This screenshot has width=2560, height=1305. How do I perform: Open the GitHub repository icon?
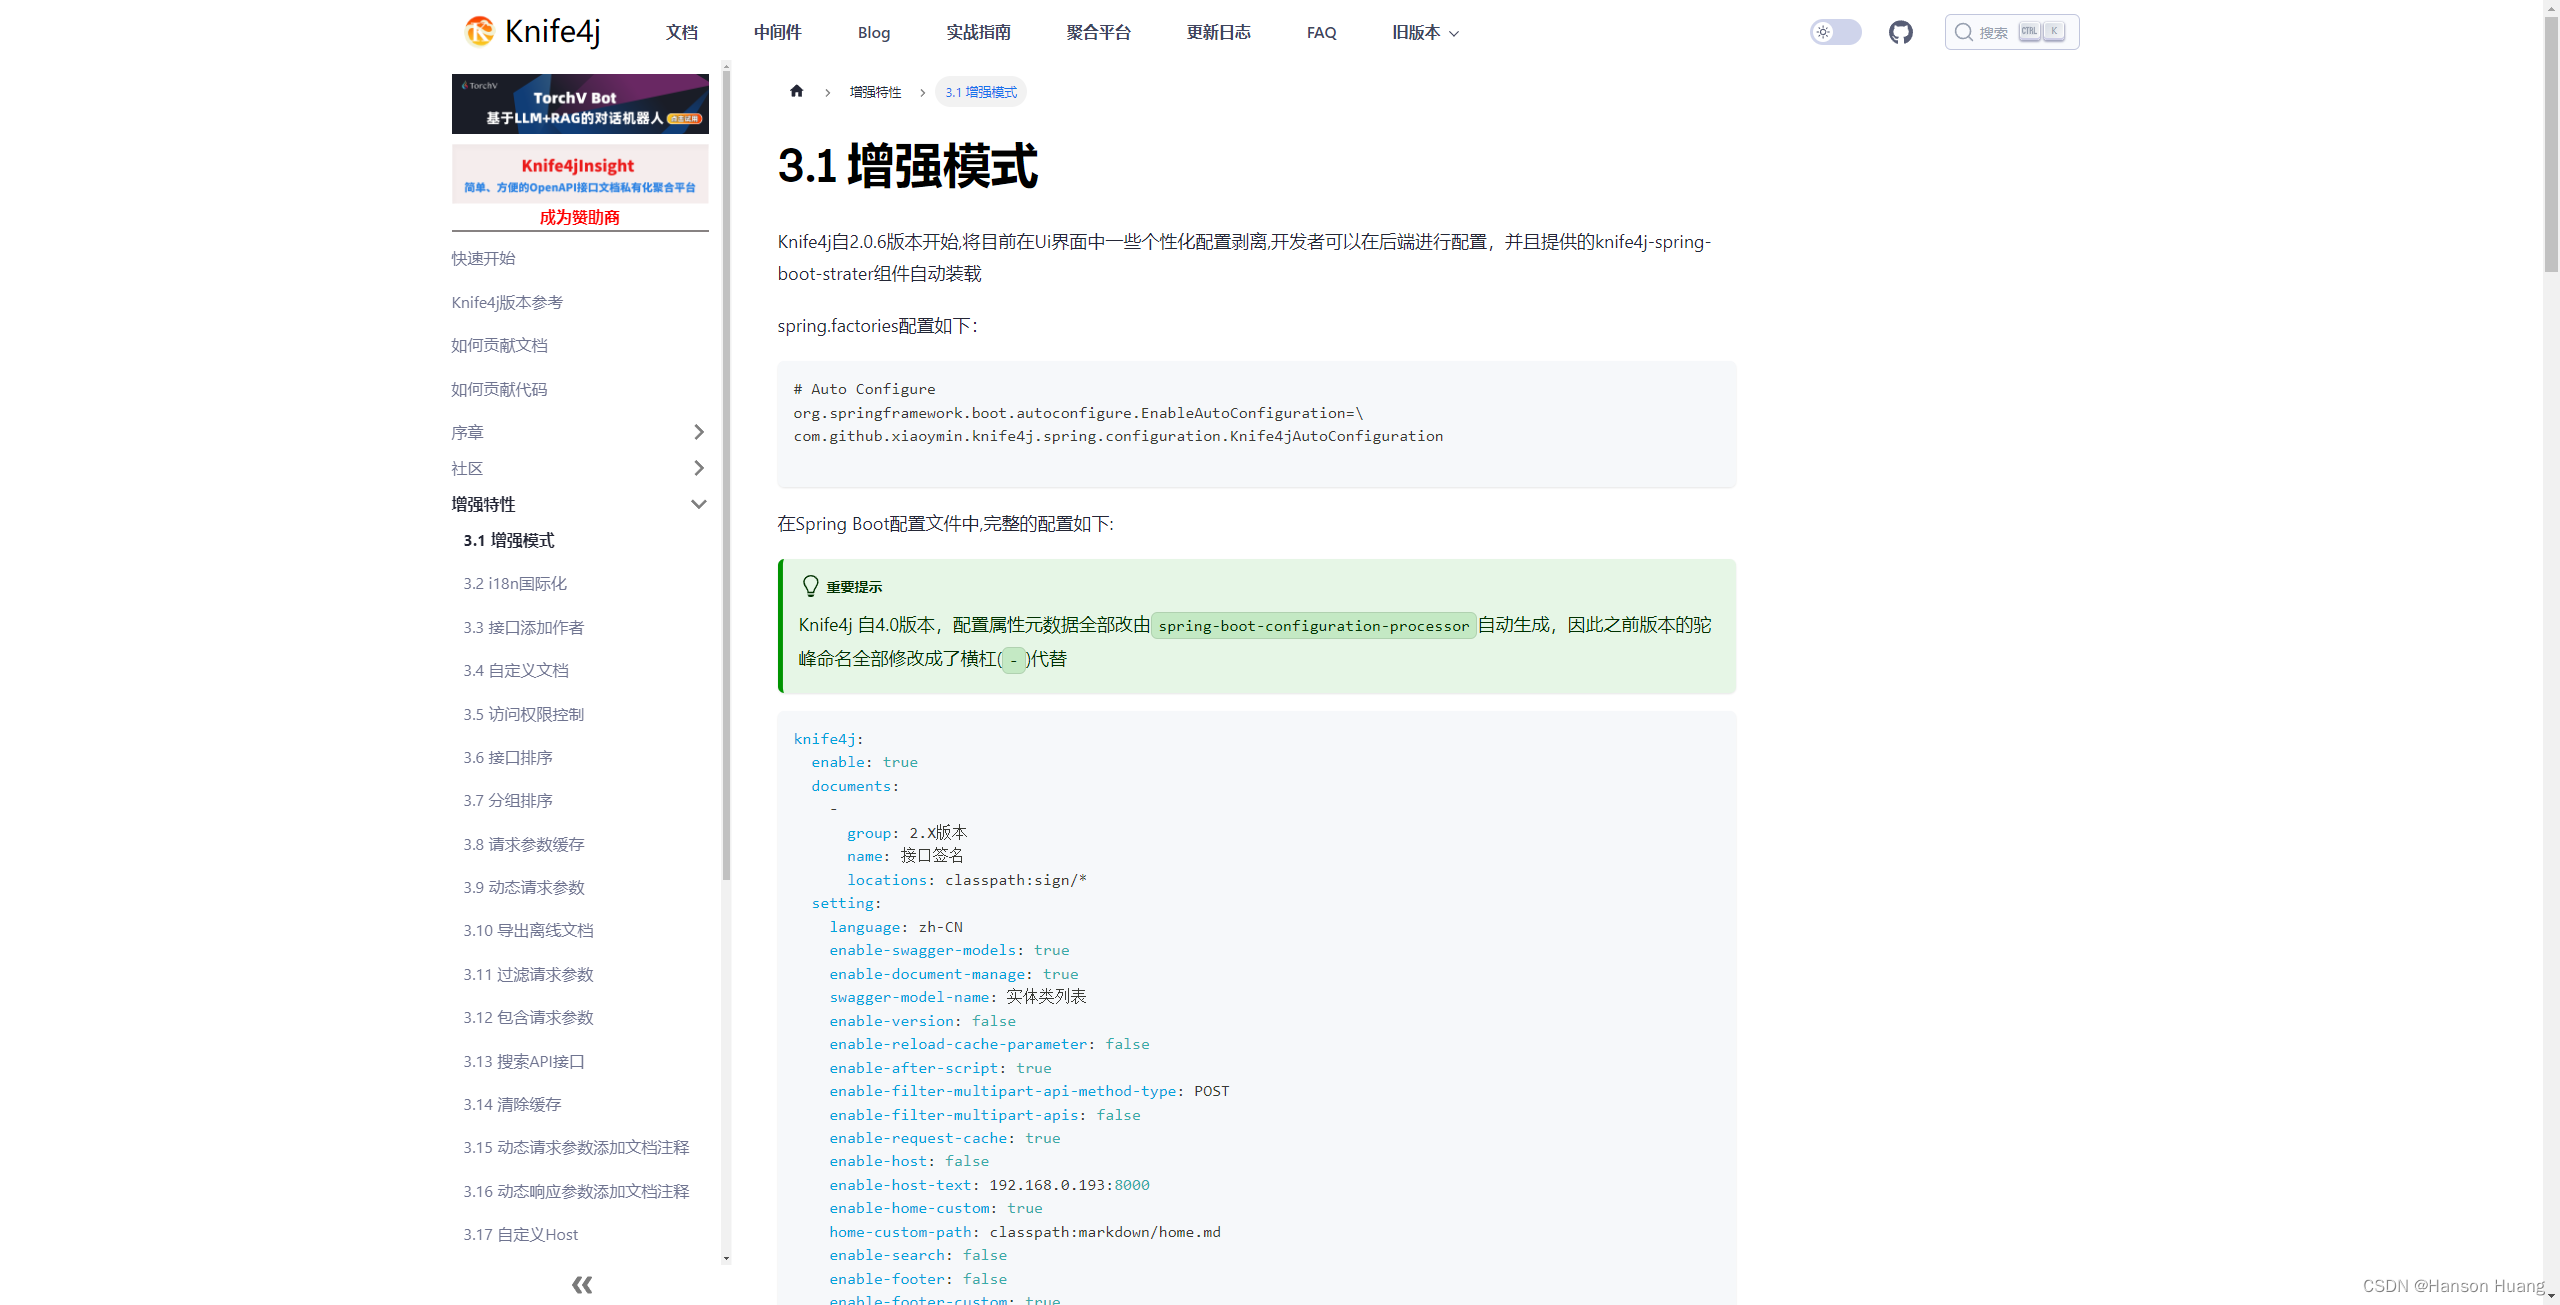1899,31
